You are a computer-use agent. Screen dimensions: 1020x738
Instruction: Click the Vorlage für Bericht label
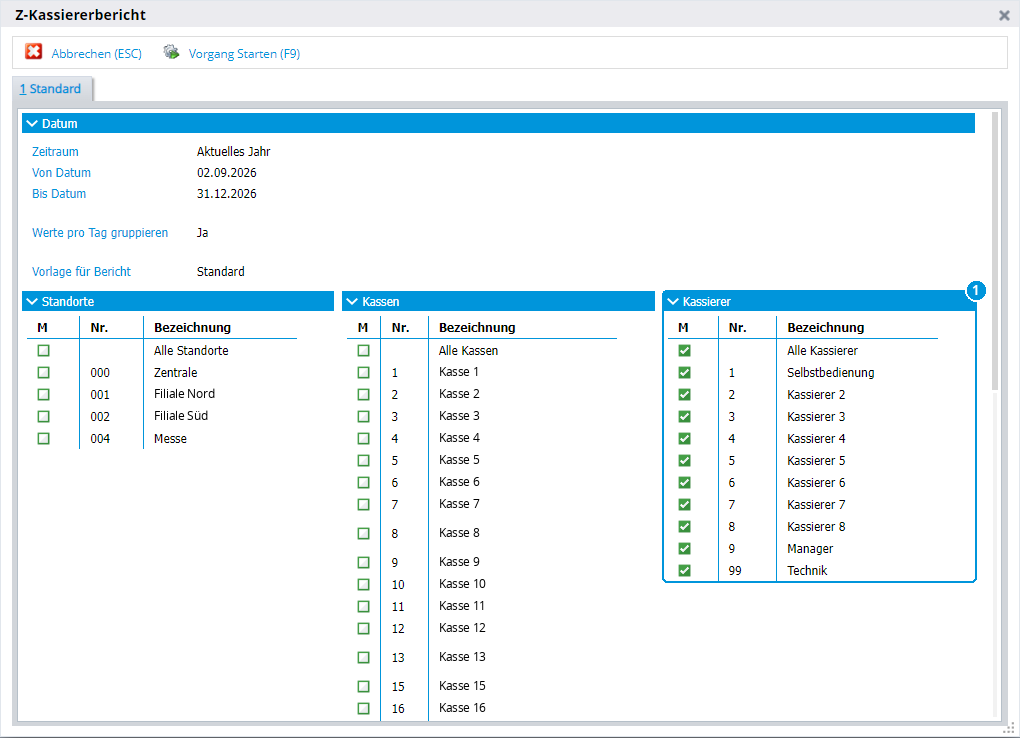point(81,271)
